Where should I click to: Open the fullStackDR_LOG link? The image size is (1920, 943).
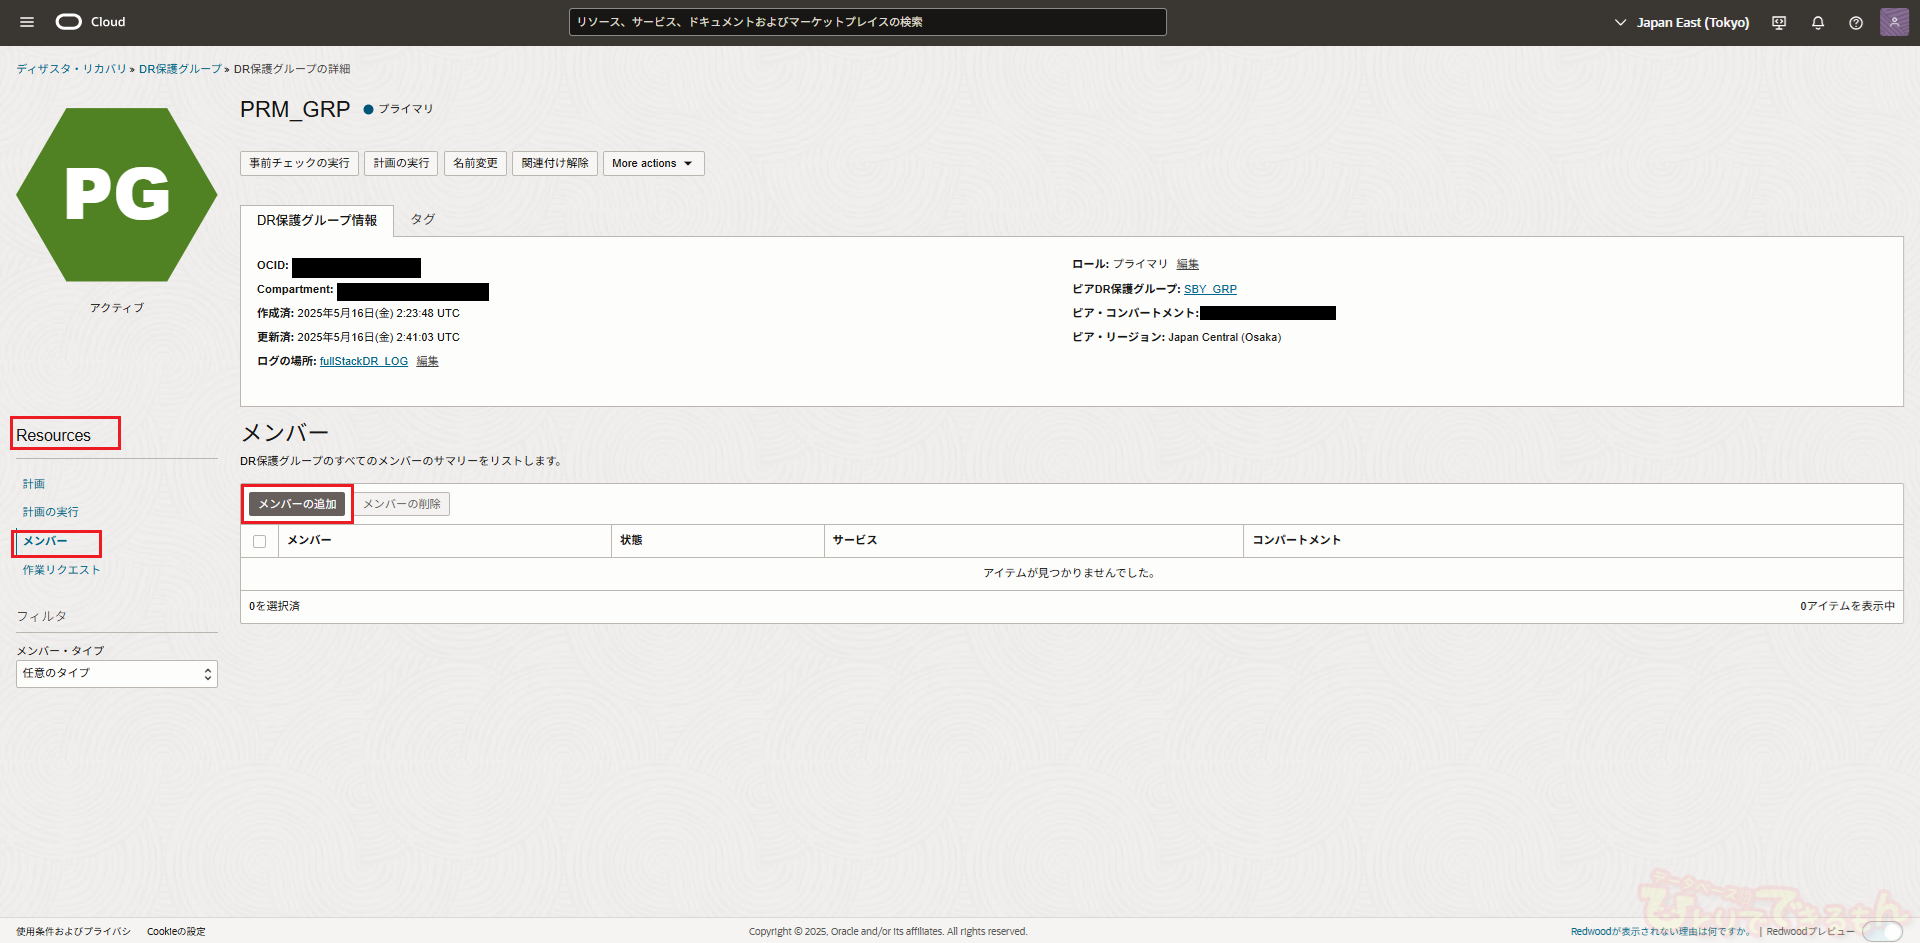pos(364,362)
